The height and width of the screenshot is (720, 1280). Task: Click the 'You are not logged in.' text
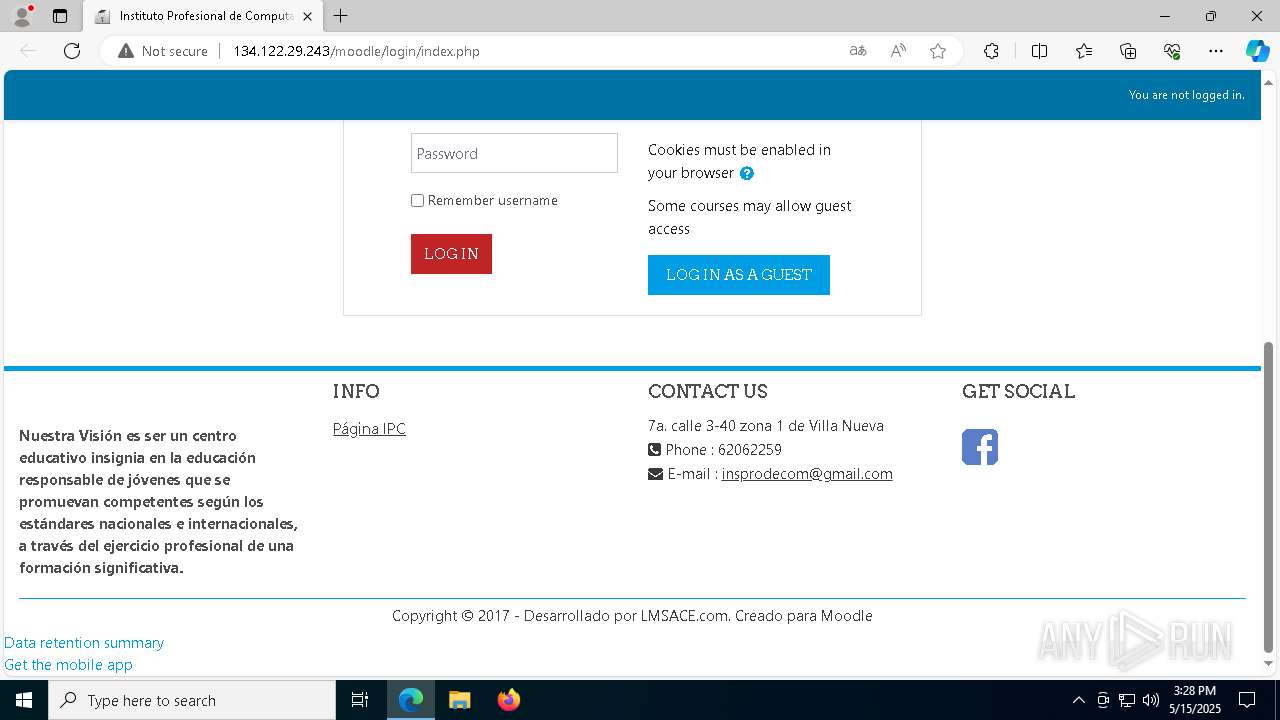click(1187, 95)
